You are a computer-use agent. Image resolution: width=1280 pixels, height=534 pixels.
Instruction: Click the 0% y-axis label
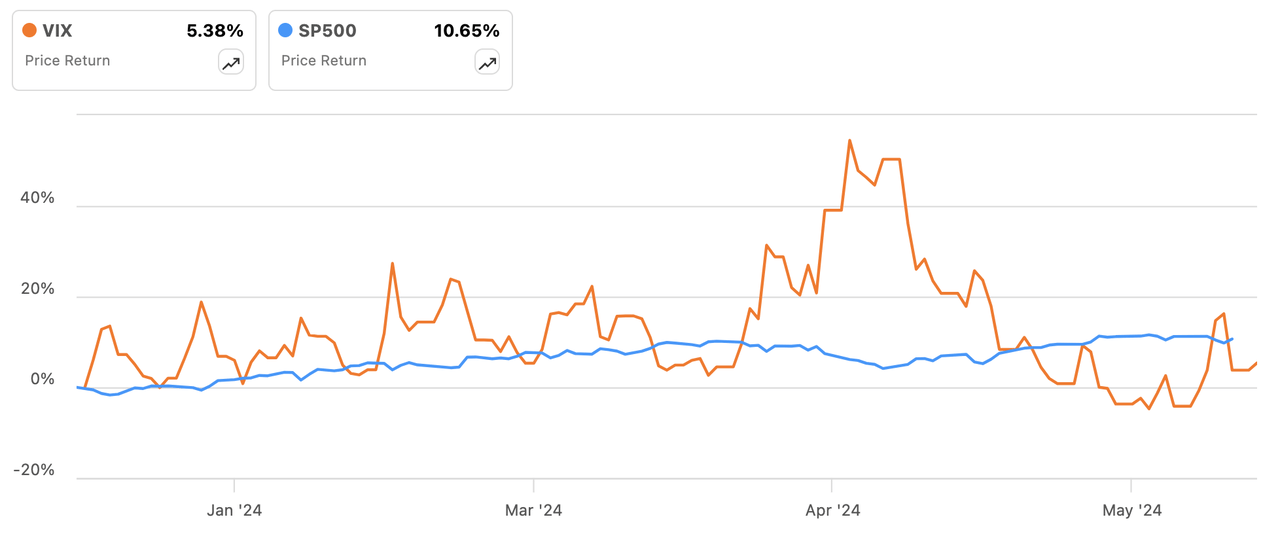pyautogui.click(x=42, y=380)
